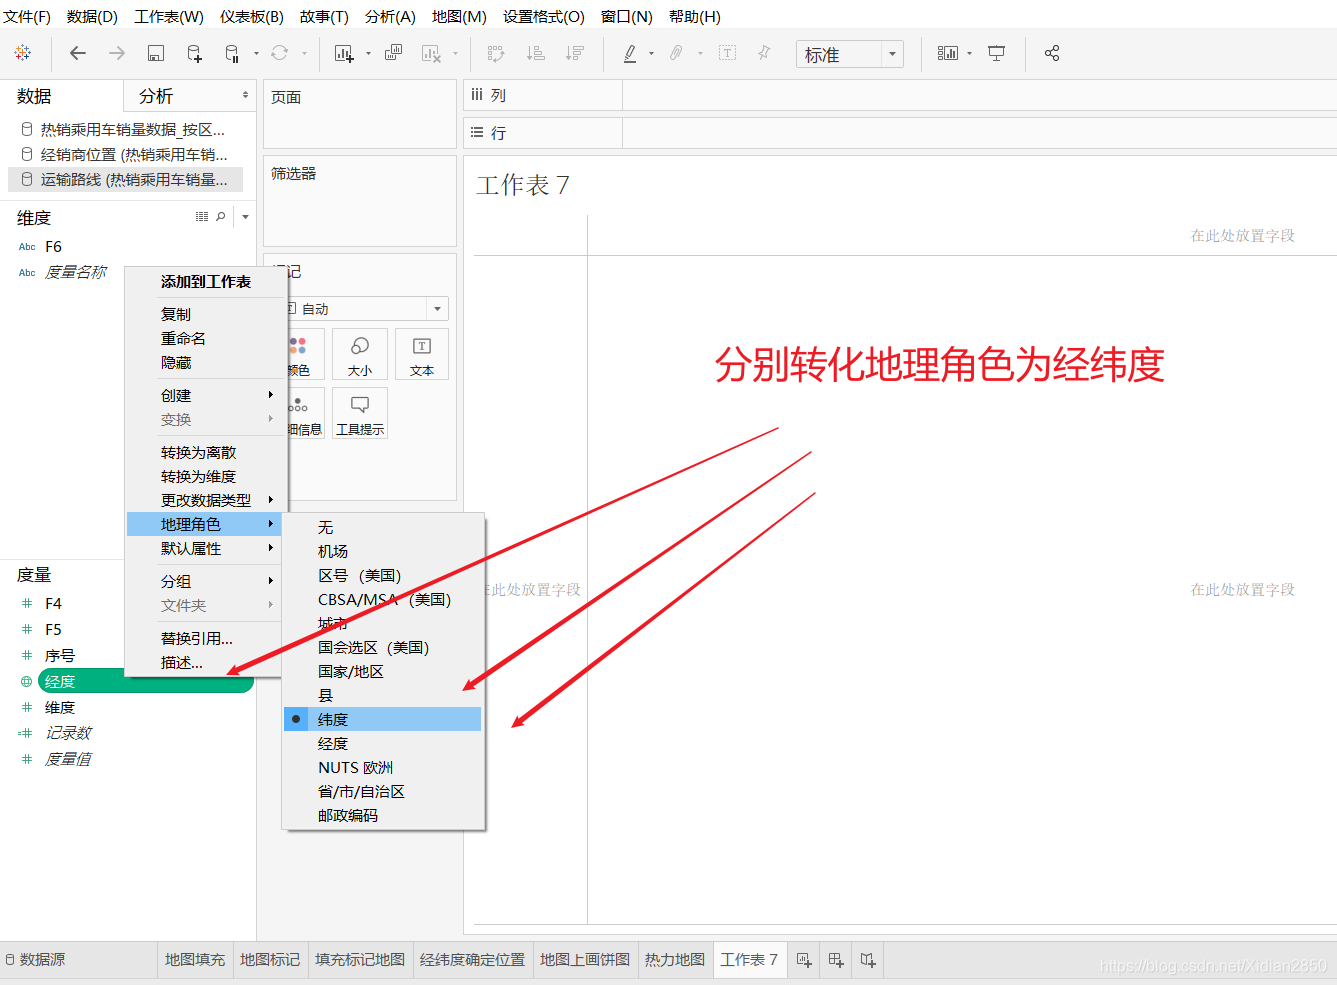Image resolution: width=1337 pixels, height=985 pixels.
Task: Expand the 更改数据类型 submenu
Action: tap(206, 500)
